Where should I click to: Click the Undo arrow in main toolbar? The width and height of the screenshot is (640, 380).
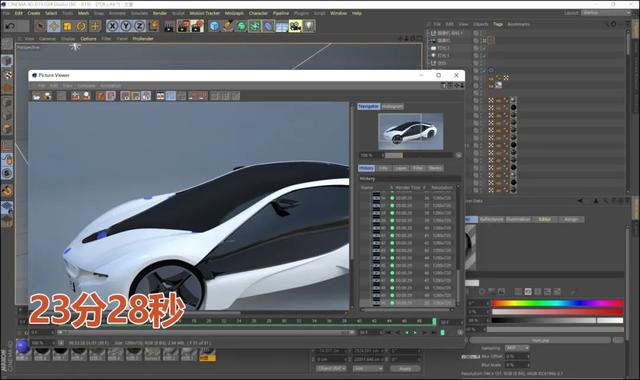click(11, 26)
